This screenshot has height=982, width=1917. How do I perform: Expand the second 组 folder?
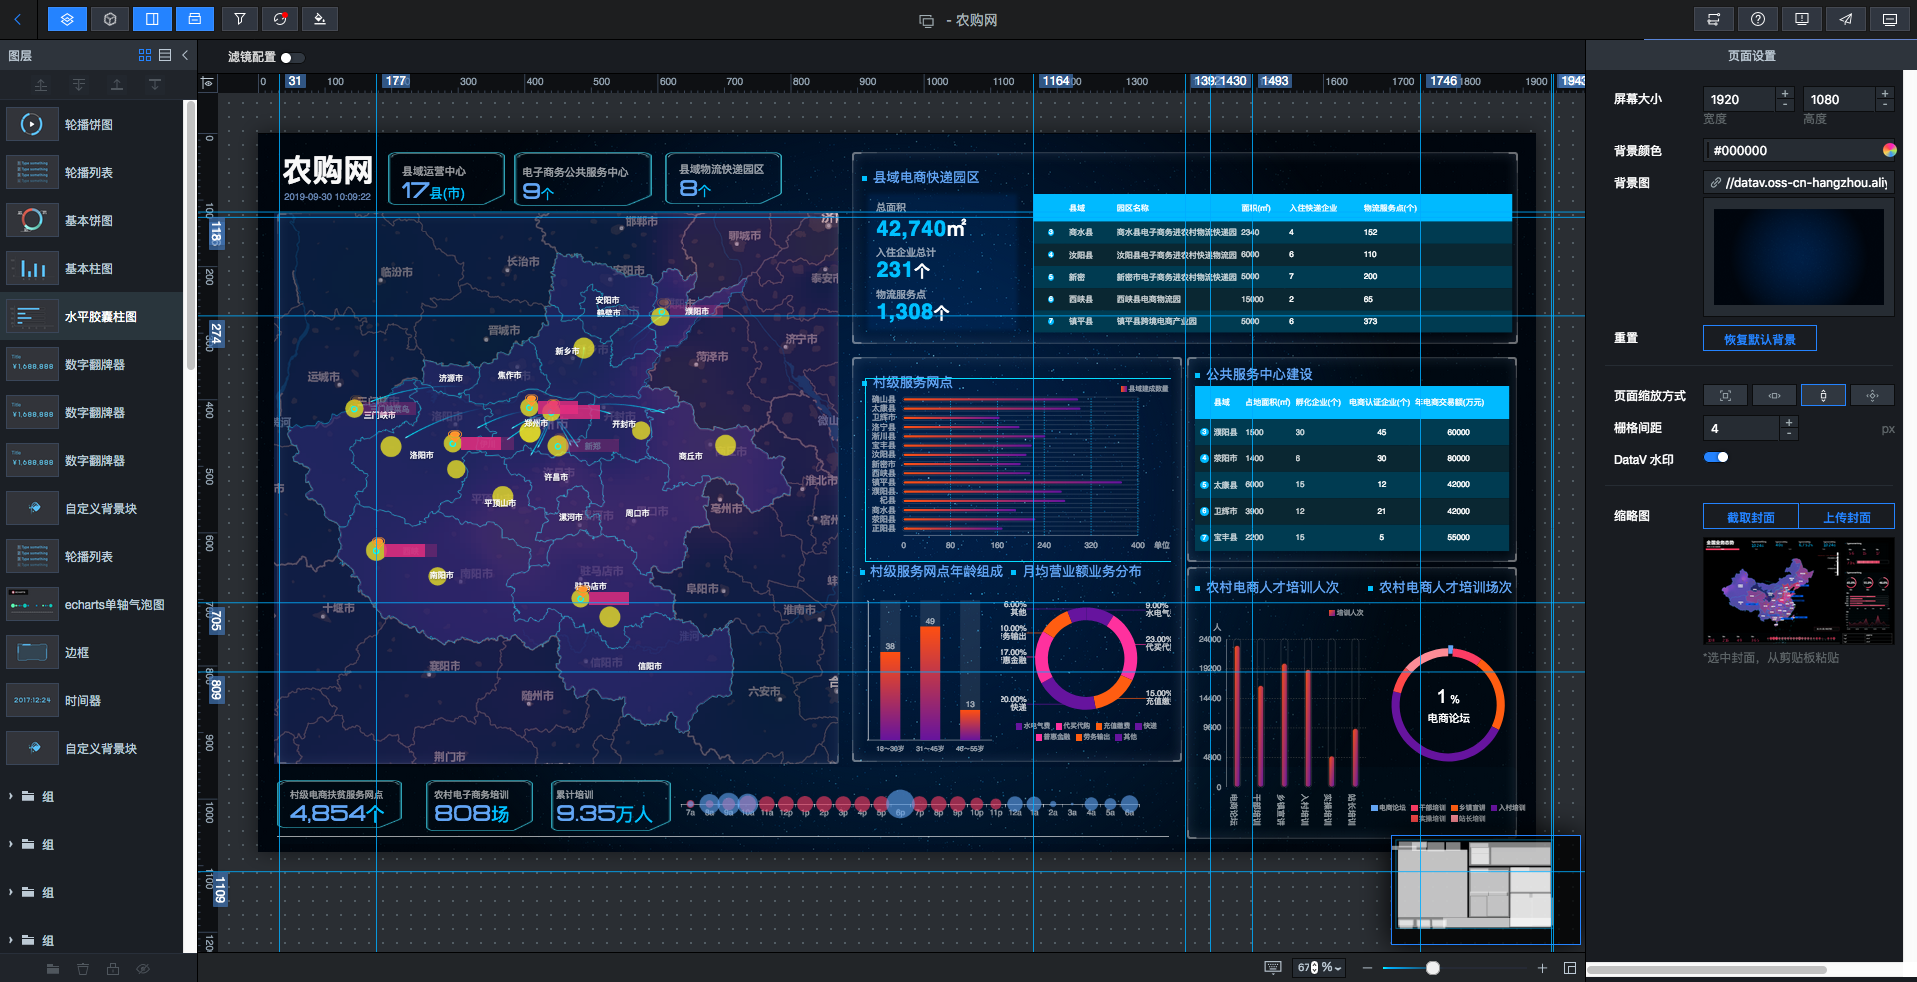coord(11,844)
